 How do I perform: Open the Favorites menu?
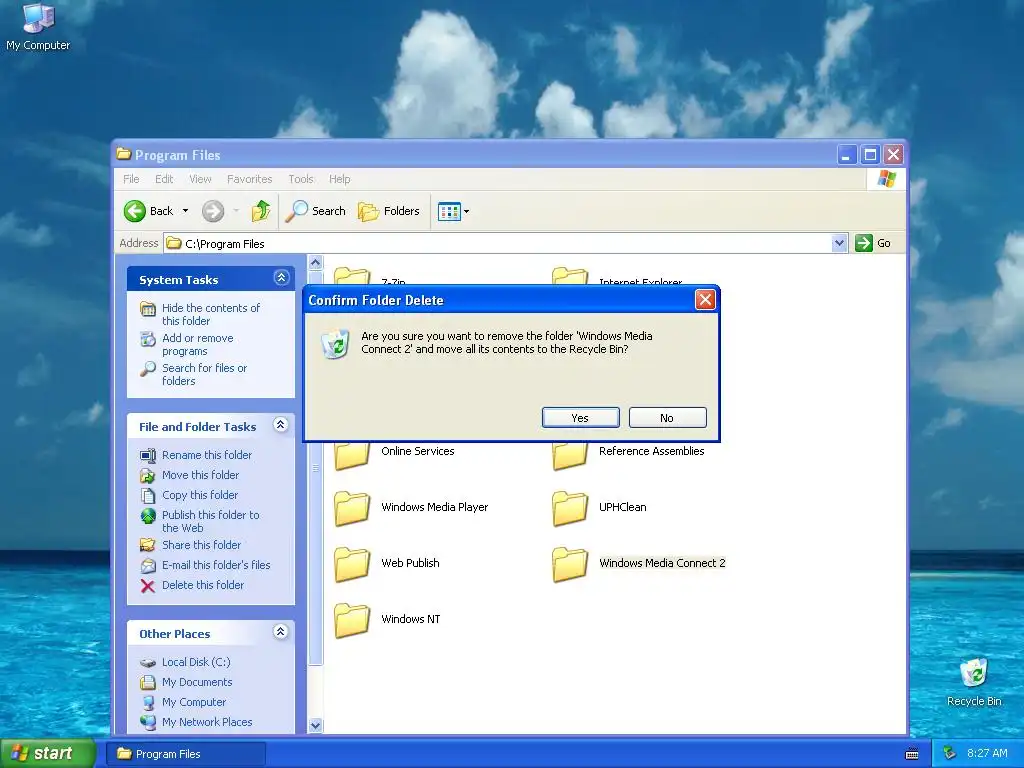249,179
